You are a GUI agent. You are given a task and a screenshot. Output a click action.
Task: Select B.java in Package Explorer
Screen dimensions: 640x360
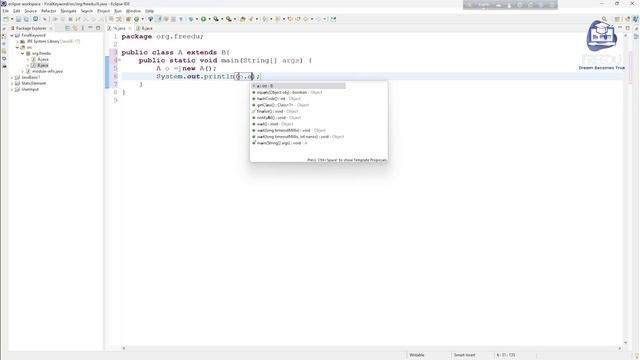point(40,65)
